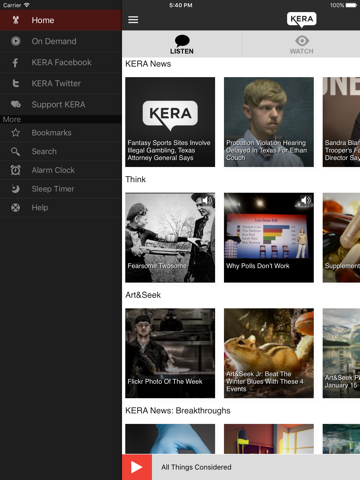Open the On Demand menu item

coord(61,41)
